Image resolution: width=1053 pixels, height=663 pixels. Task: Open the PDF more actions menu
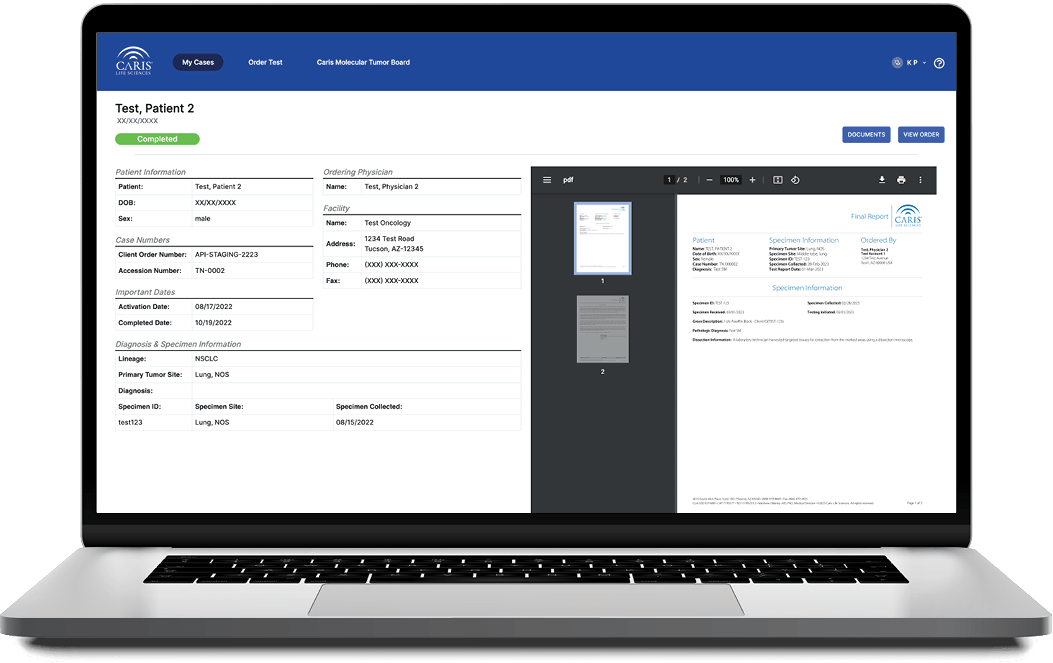920,180
